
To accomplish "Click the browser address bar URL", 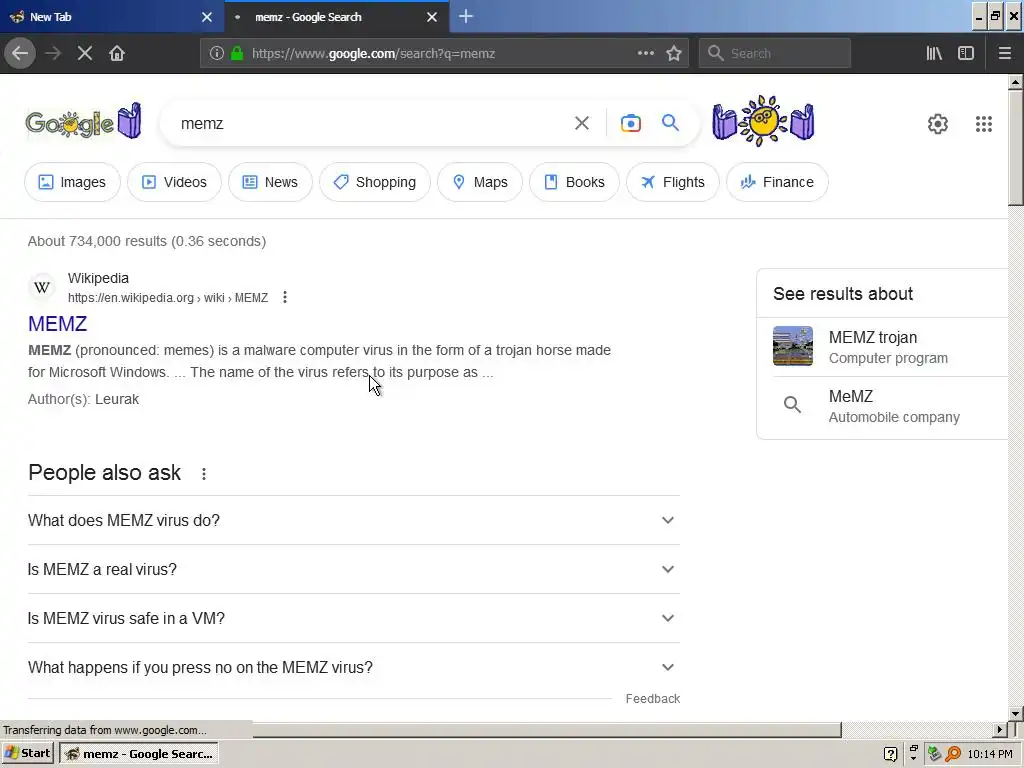I will 373,54.
